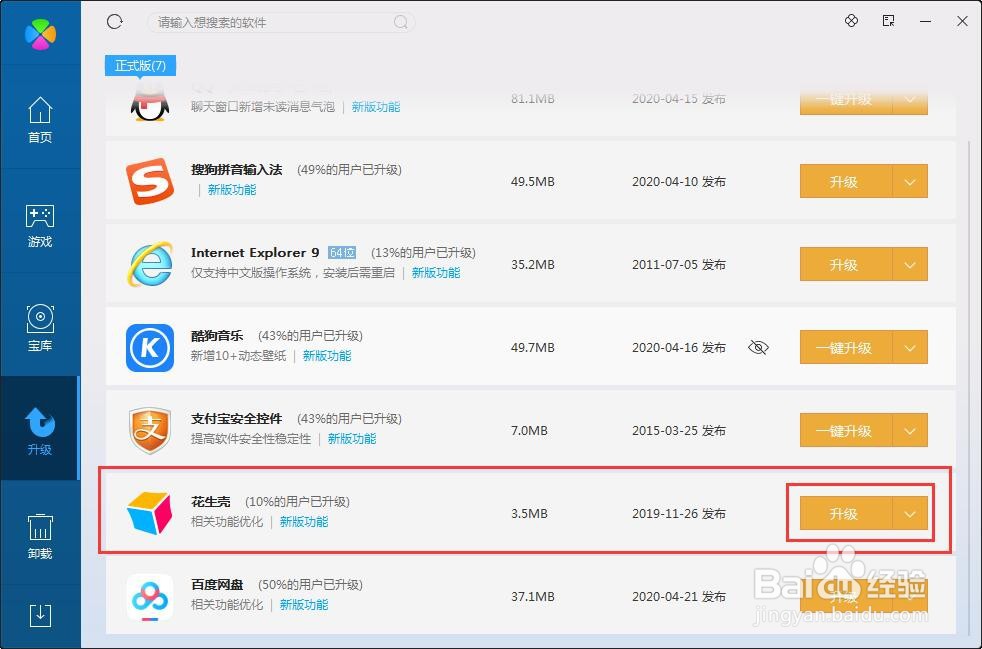This screenshot has height=649, width=982.
Task: Open 新版功能 link for Internet Explorer 9
Action: click(436, 273)
